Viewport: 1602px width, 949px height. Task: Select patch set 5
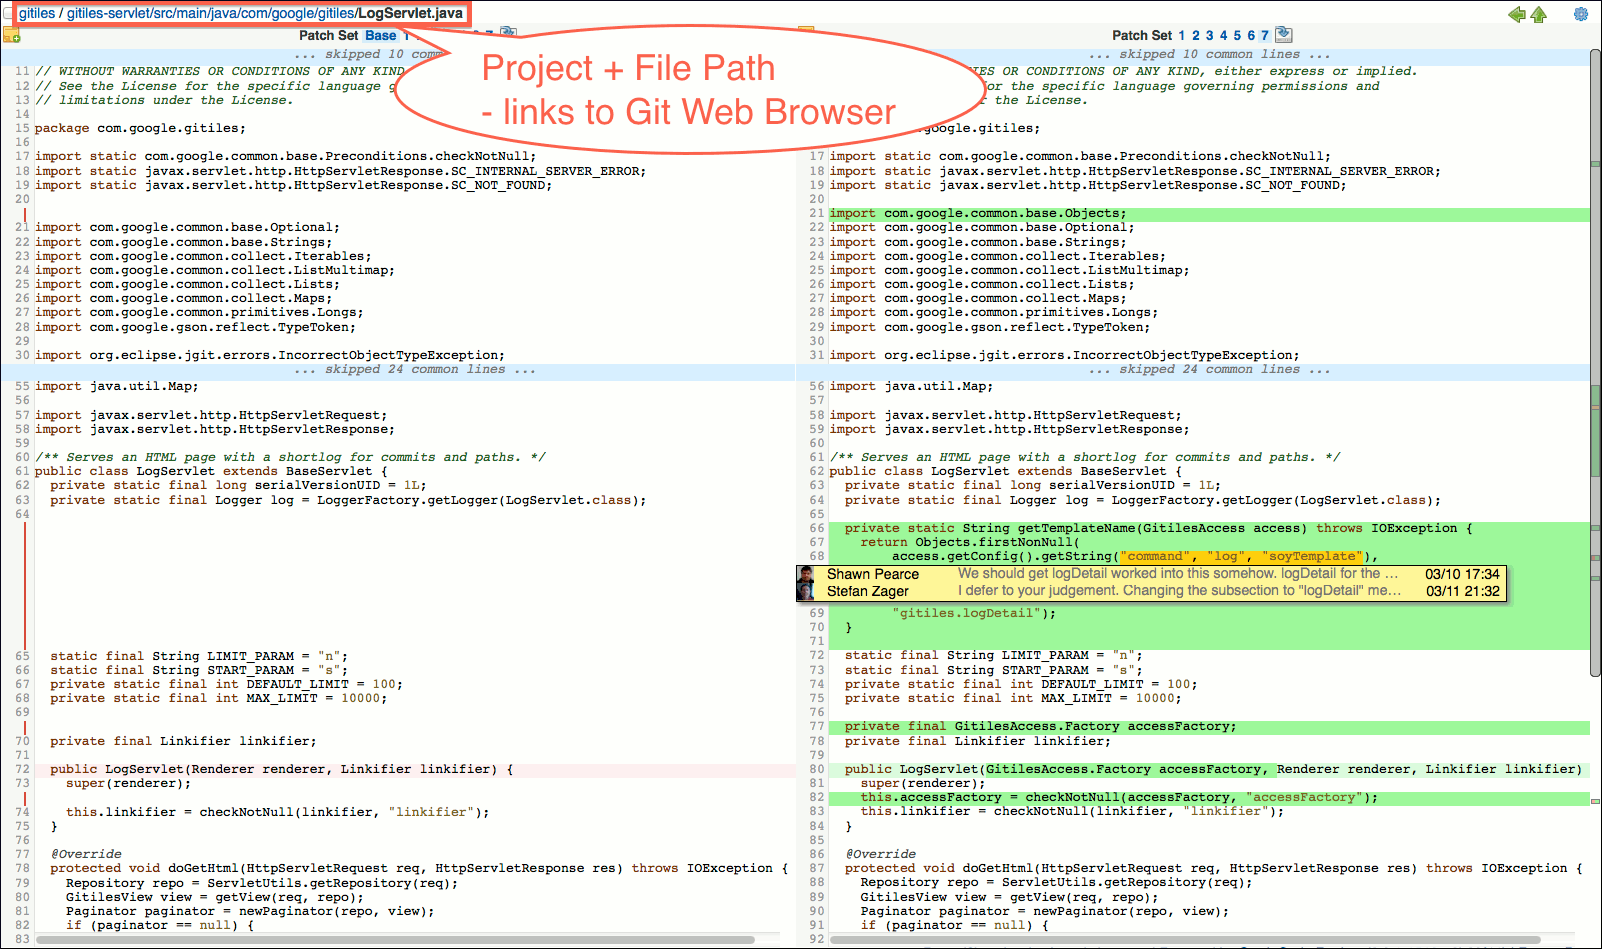(x=1236, y=34)
